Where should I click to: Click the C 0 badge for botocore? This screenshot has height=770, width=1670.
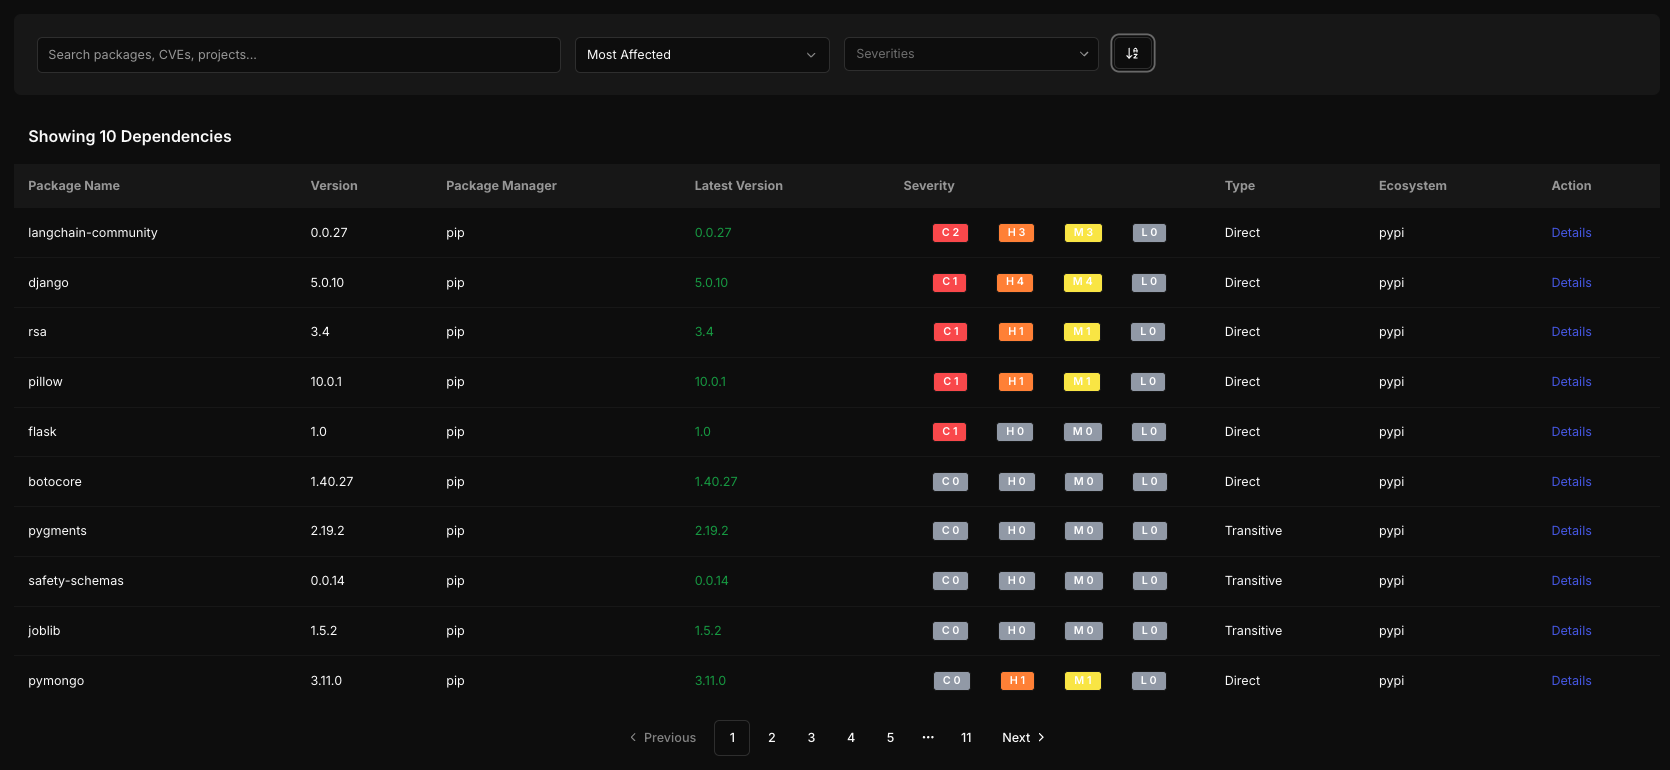[950, 482]
